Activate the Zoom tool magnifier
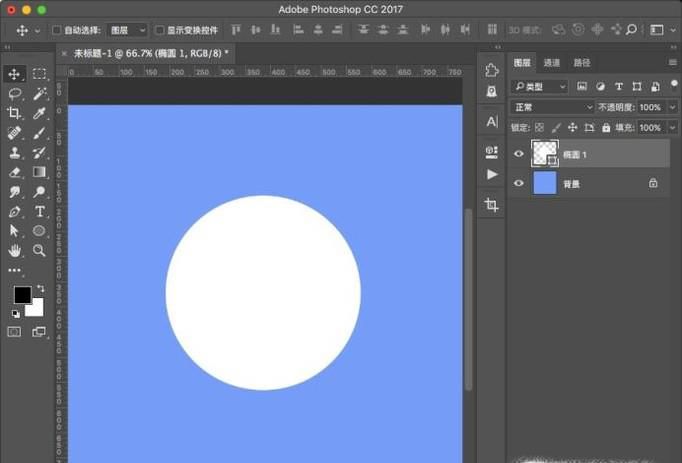The width and height of the screenshot is (682, 463). pyautogui.click(x=40, y=250)
